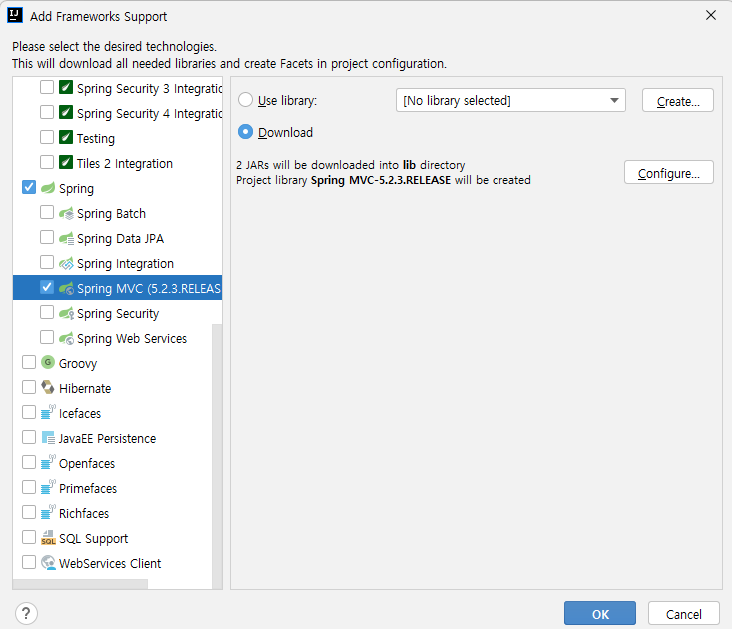Click the Groovy icon
The height and width of the screenshot is (629, 732).
(x=48, y=362)
